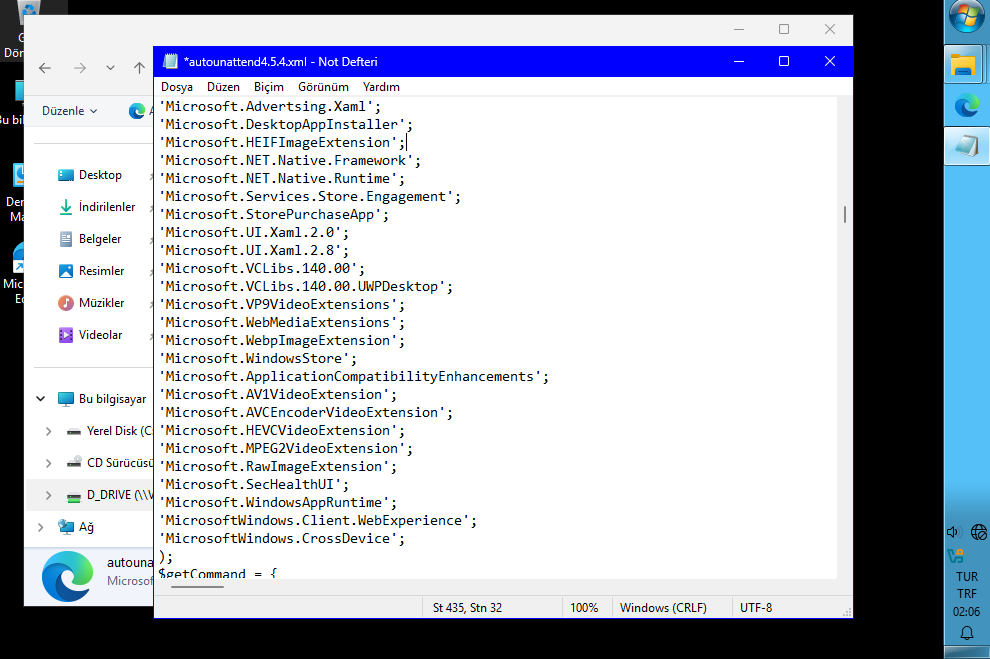Click the Notepad horizontal scrollbar thumb

197,587
